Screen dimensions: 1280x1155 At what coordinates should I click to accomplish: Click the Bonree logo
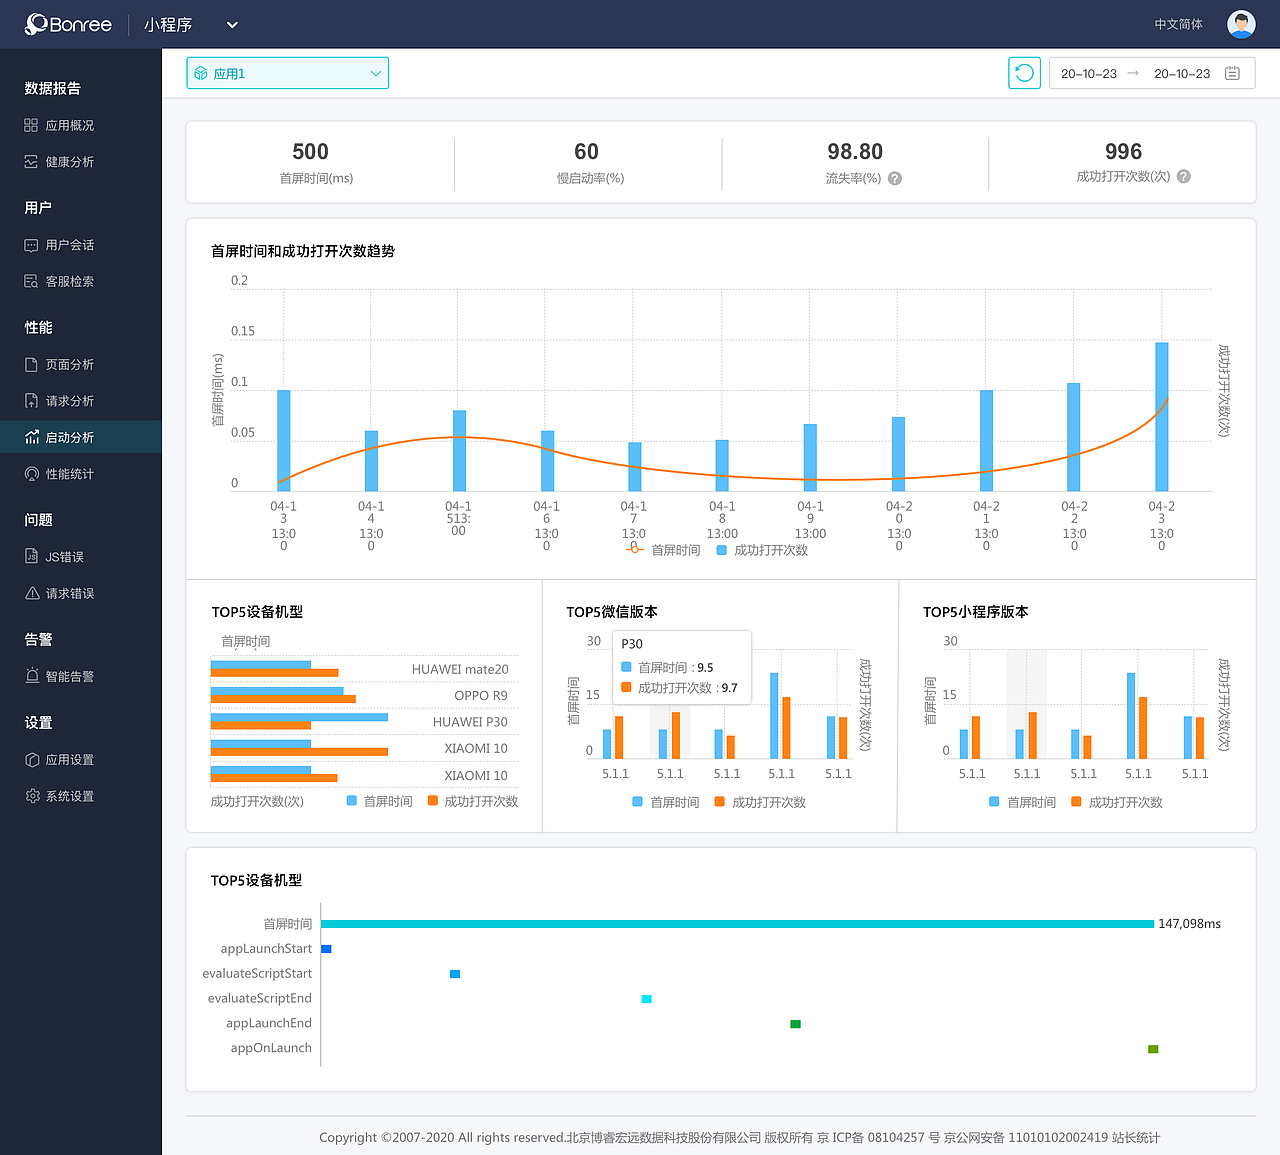69,24
